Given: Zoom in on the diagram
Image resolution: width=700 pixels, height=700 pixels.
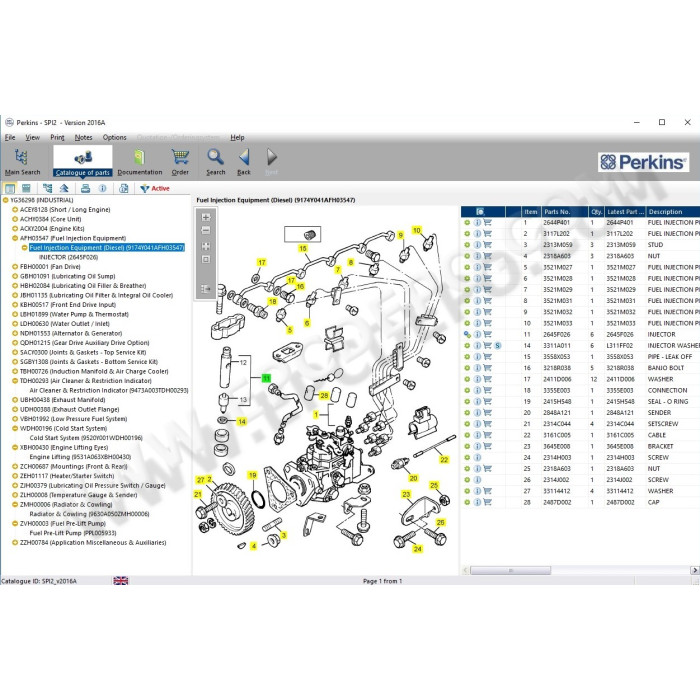Looking at the screenshot, I should point(206,217).
